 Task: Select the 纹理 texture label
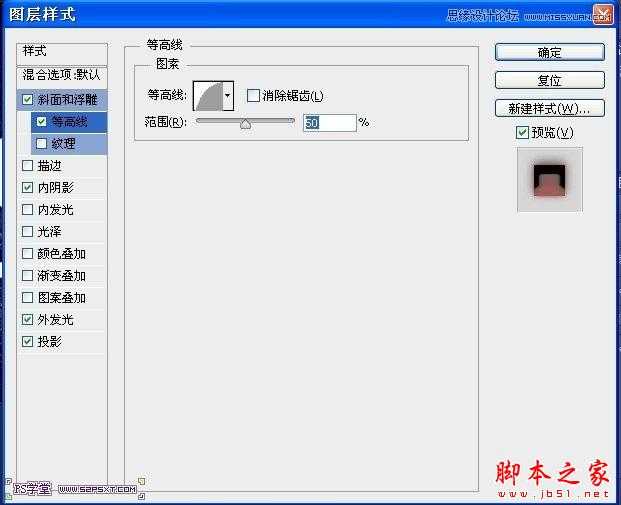pos(63,143)
